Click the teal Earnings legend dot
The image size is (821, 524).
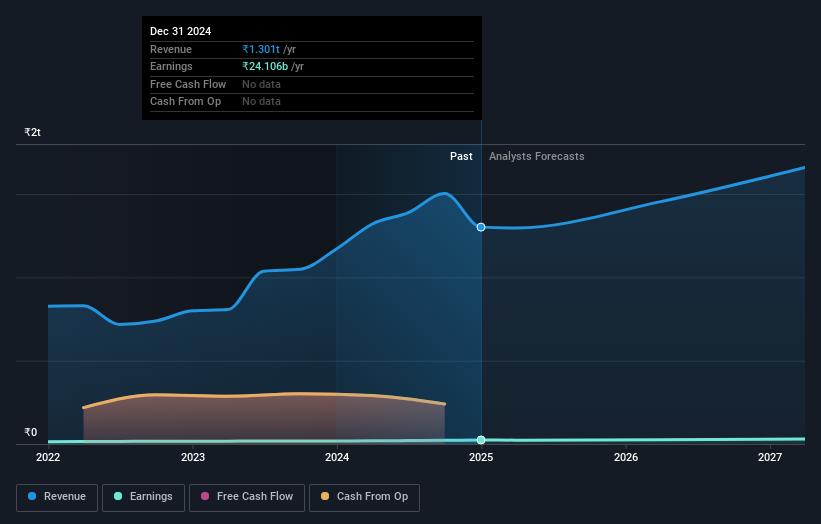click(118, 496)
